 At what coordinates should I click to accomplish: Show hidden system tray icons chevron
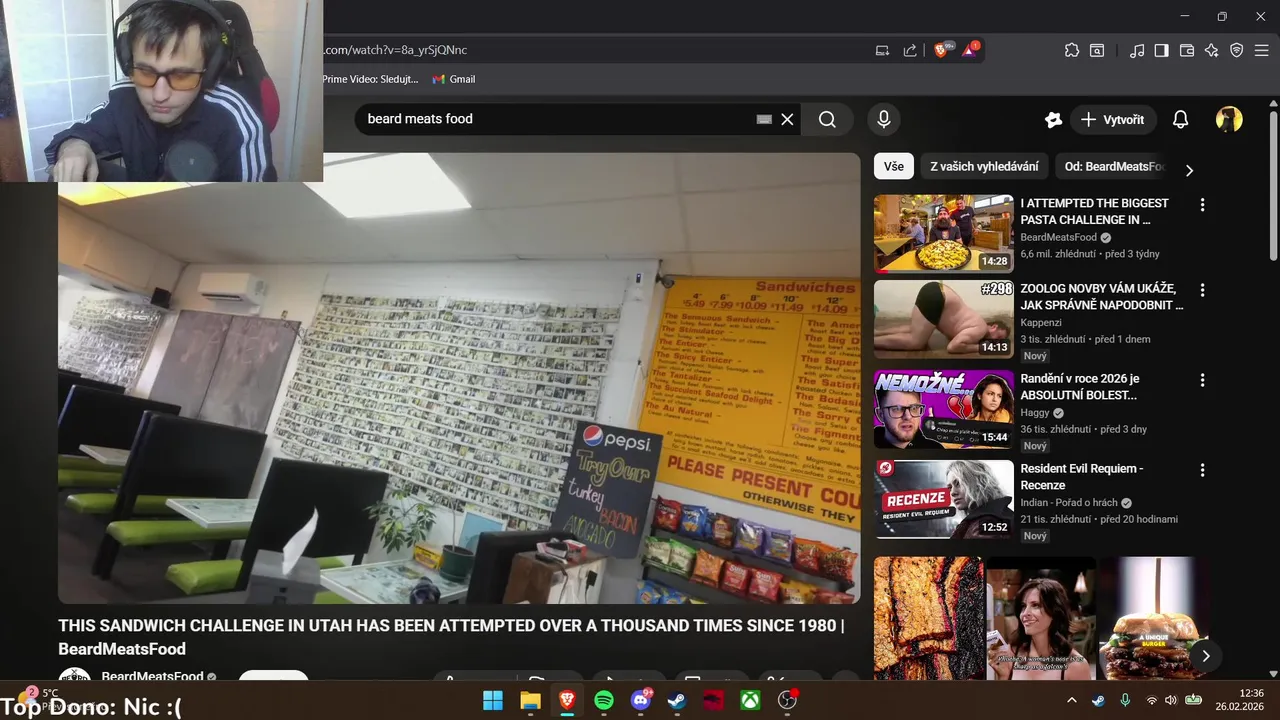(x=1072, y=700)
